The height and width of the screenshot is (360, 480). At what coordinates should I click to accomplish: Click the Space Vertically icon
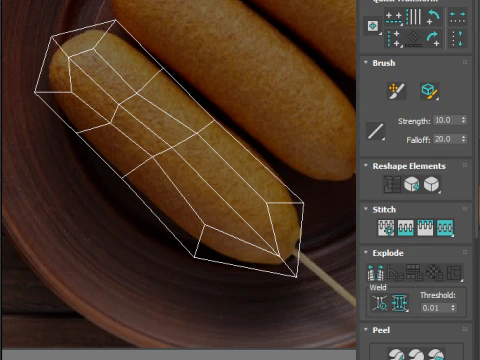tap(457, 39)
